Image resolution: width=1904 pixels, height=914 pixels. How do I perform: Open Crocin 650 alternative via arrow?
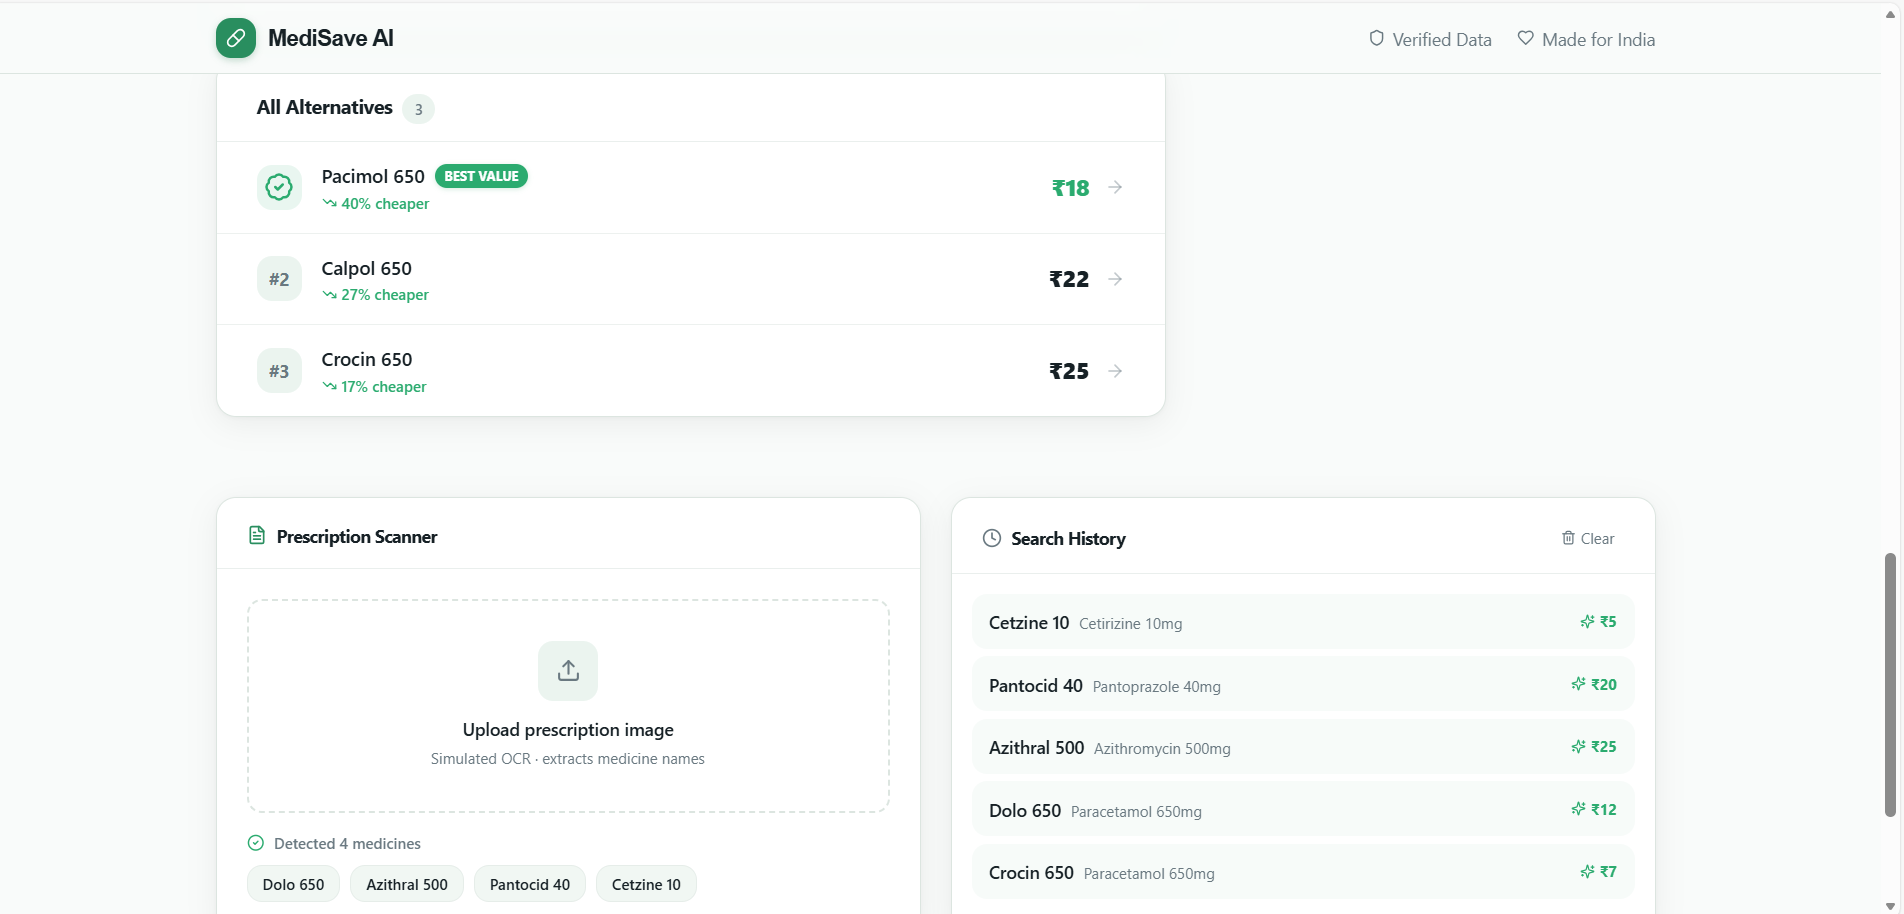(1115, 371)
